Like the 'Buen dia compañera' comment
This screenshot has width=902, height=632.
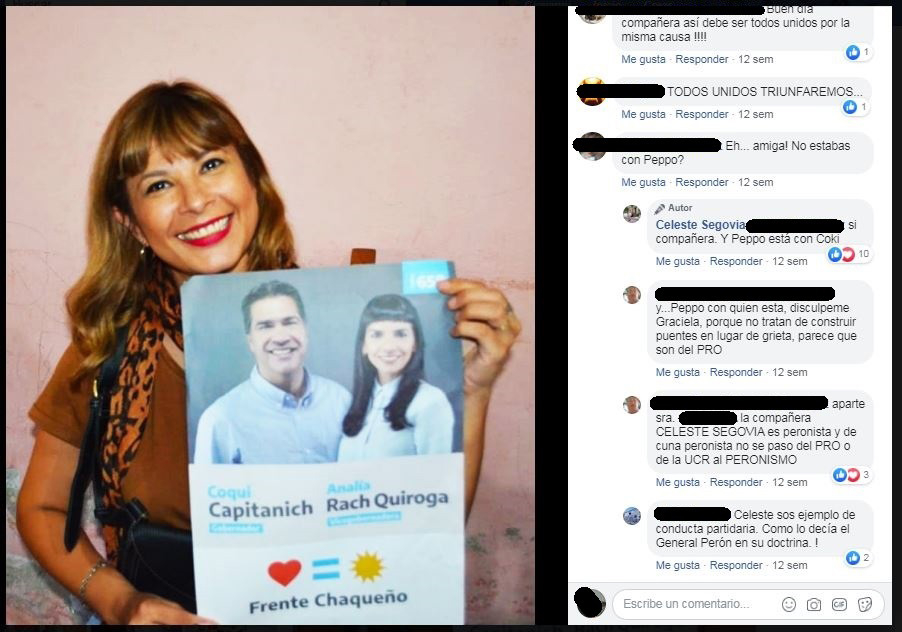point(643,59)
